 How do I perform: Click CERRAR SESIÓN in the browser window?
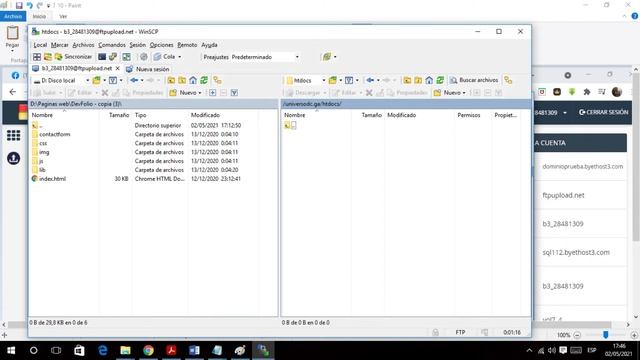[x=603, y=112]
